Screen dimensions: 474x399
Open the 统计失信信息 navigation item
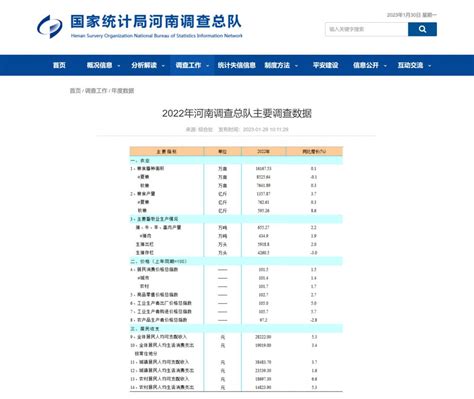point(237,65)
